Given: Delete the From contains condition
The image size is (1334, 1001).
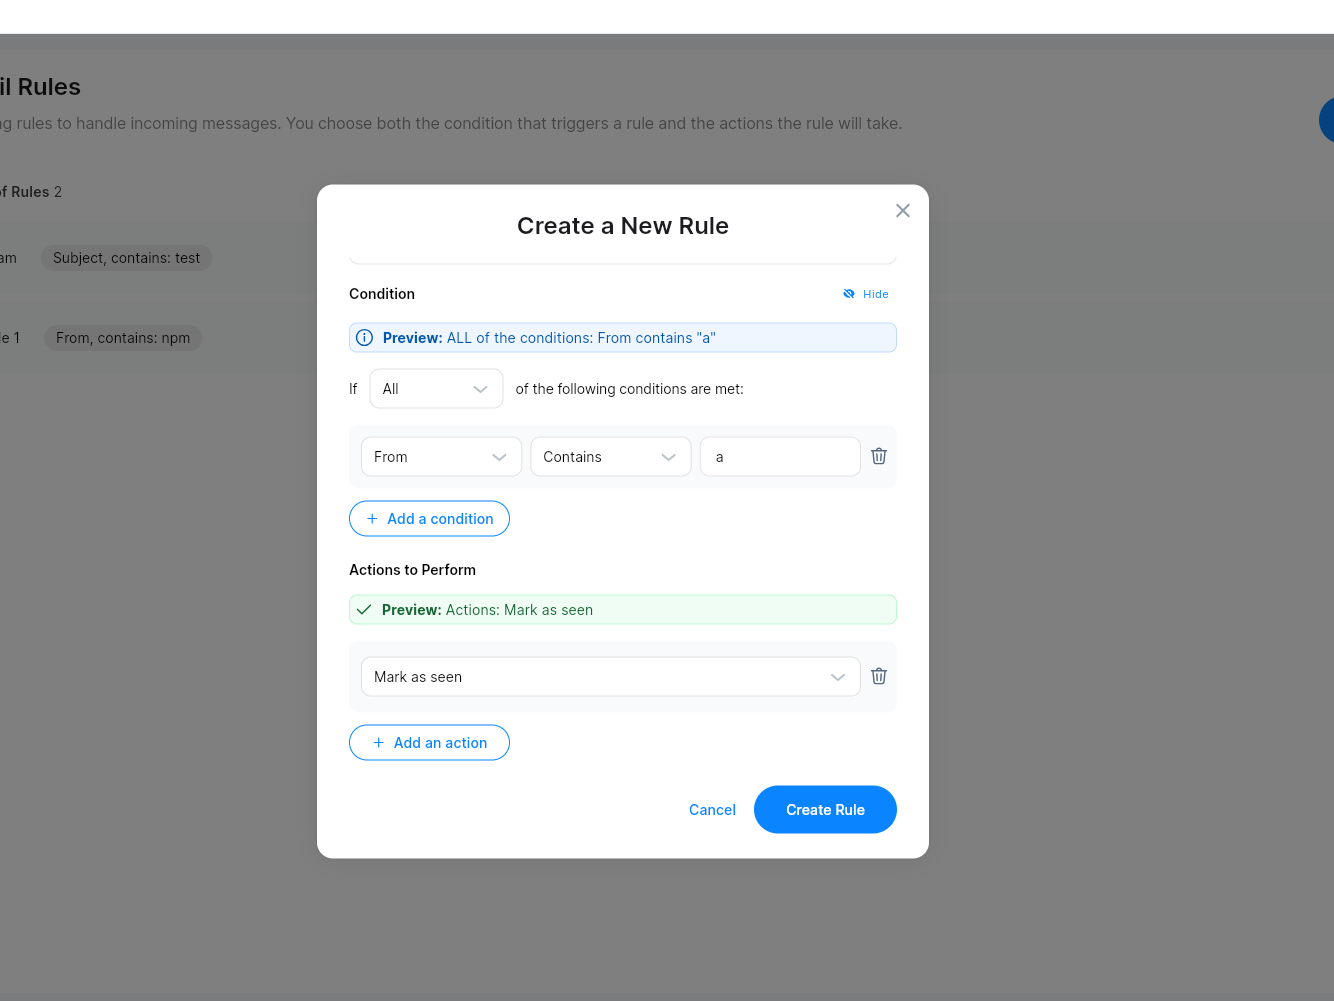Looking at the screenshot, I should tap(879, 456).
